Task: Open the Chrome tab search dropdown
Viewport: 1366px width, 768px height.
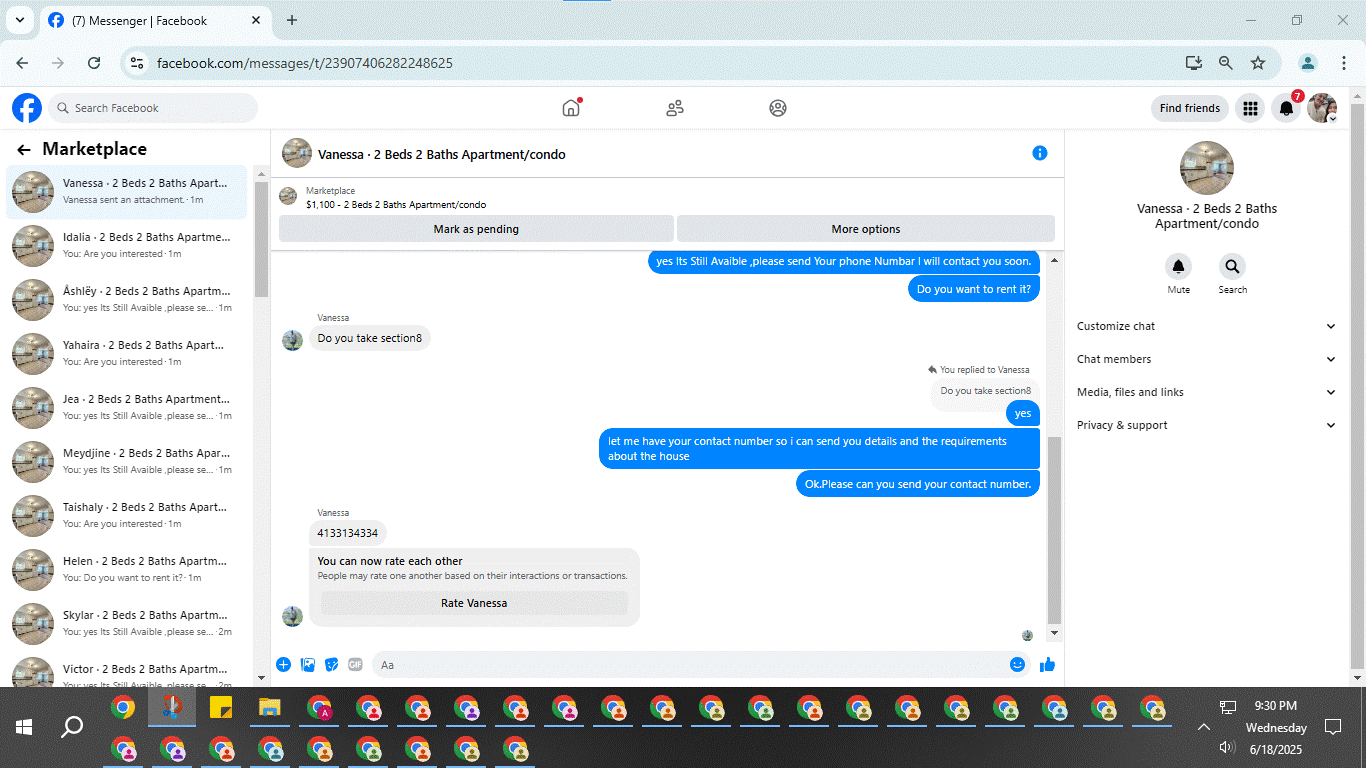Action: (19, 20)
